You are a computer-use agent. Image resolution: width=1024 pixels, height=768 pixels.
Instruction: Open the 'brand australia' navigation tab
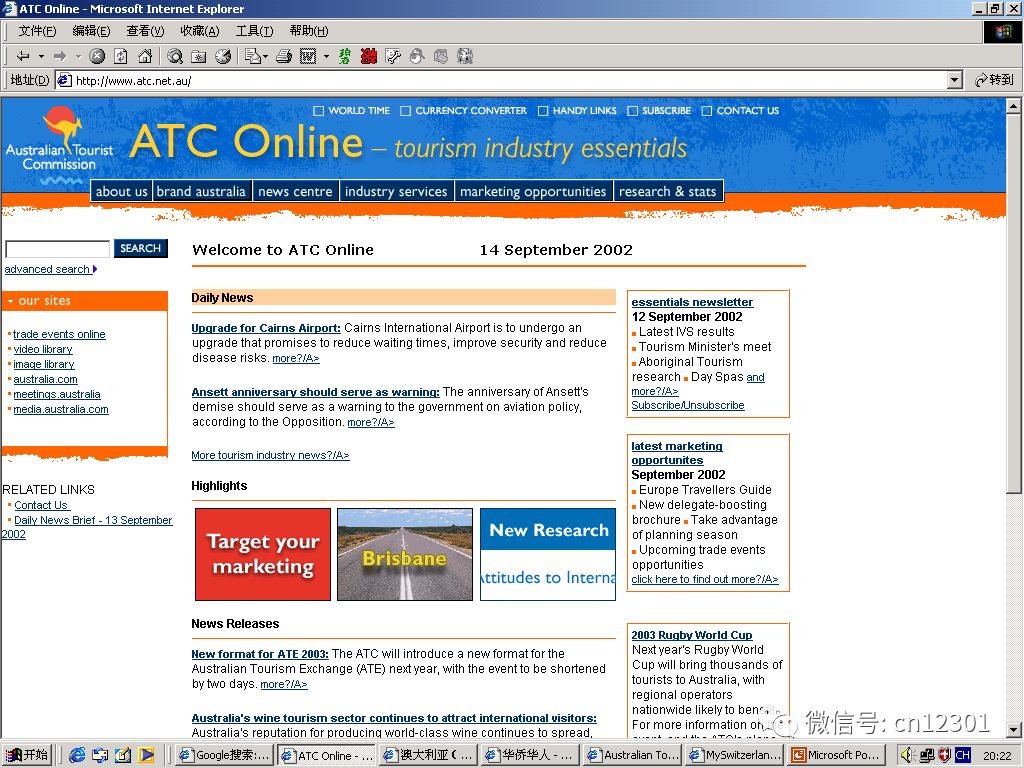coord(201,191)
